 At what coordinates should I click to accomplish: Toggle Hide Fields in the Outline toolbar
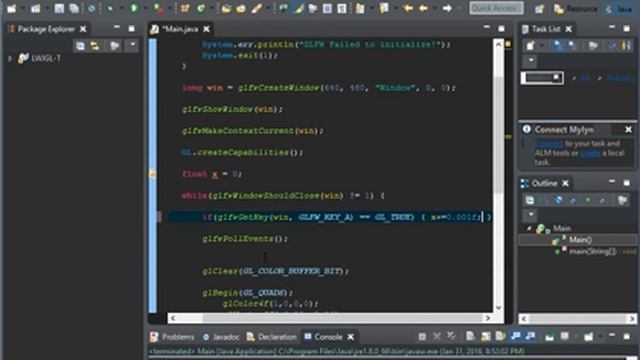(558, 200)
